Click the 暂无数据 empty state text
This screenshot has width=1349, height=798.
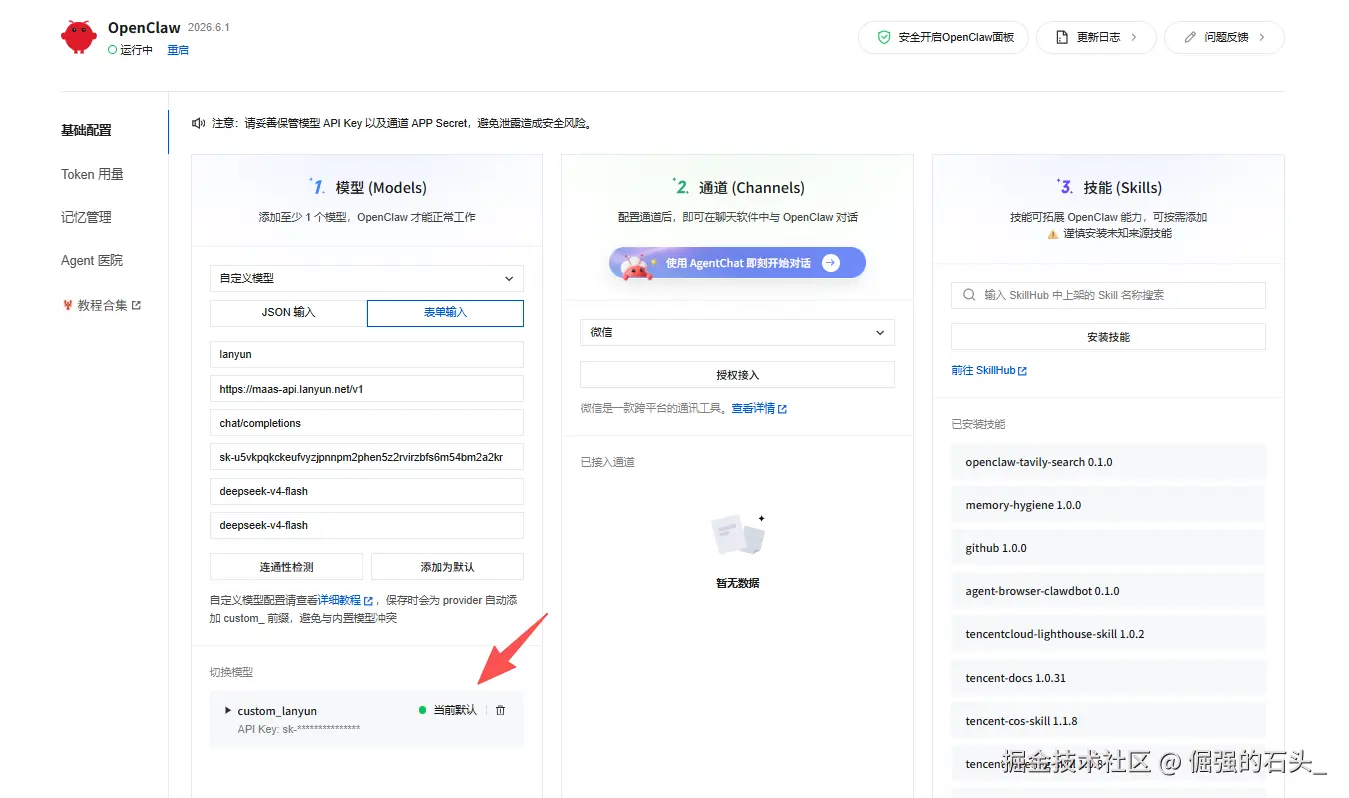pyautogui.click(x=738, y=583)
